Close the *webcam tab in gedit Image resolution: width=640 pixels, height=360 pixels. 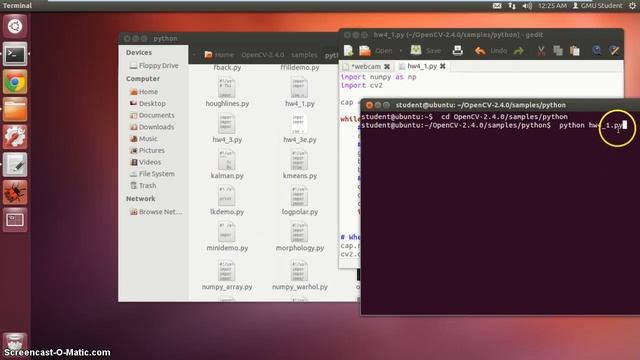387,66
